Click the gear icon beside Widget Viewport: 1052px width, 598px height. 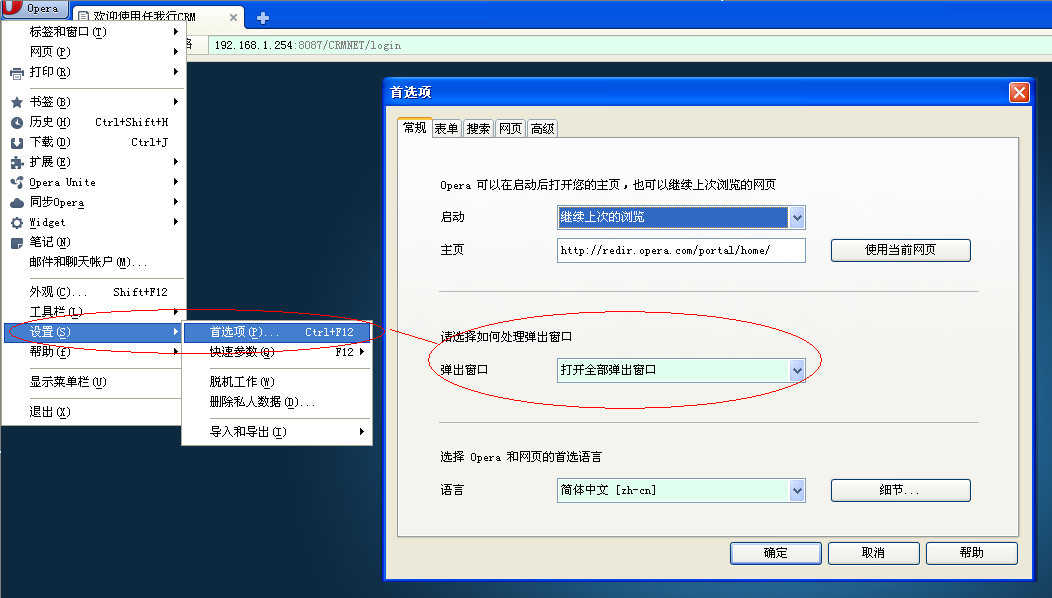17,222
